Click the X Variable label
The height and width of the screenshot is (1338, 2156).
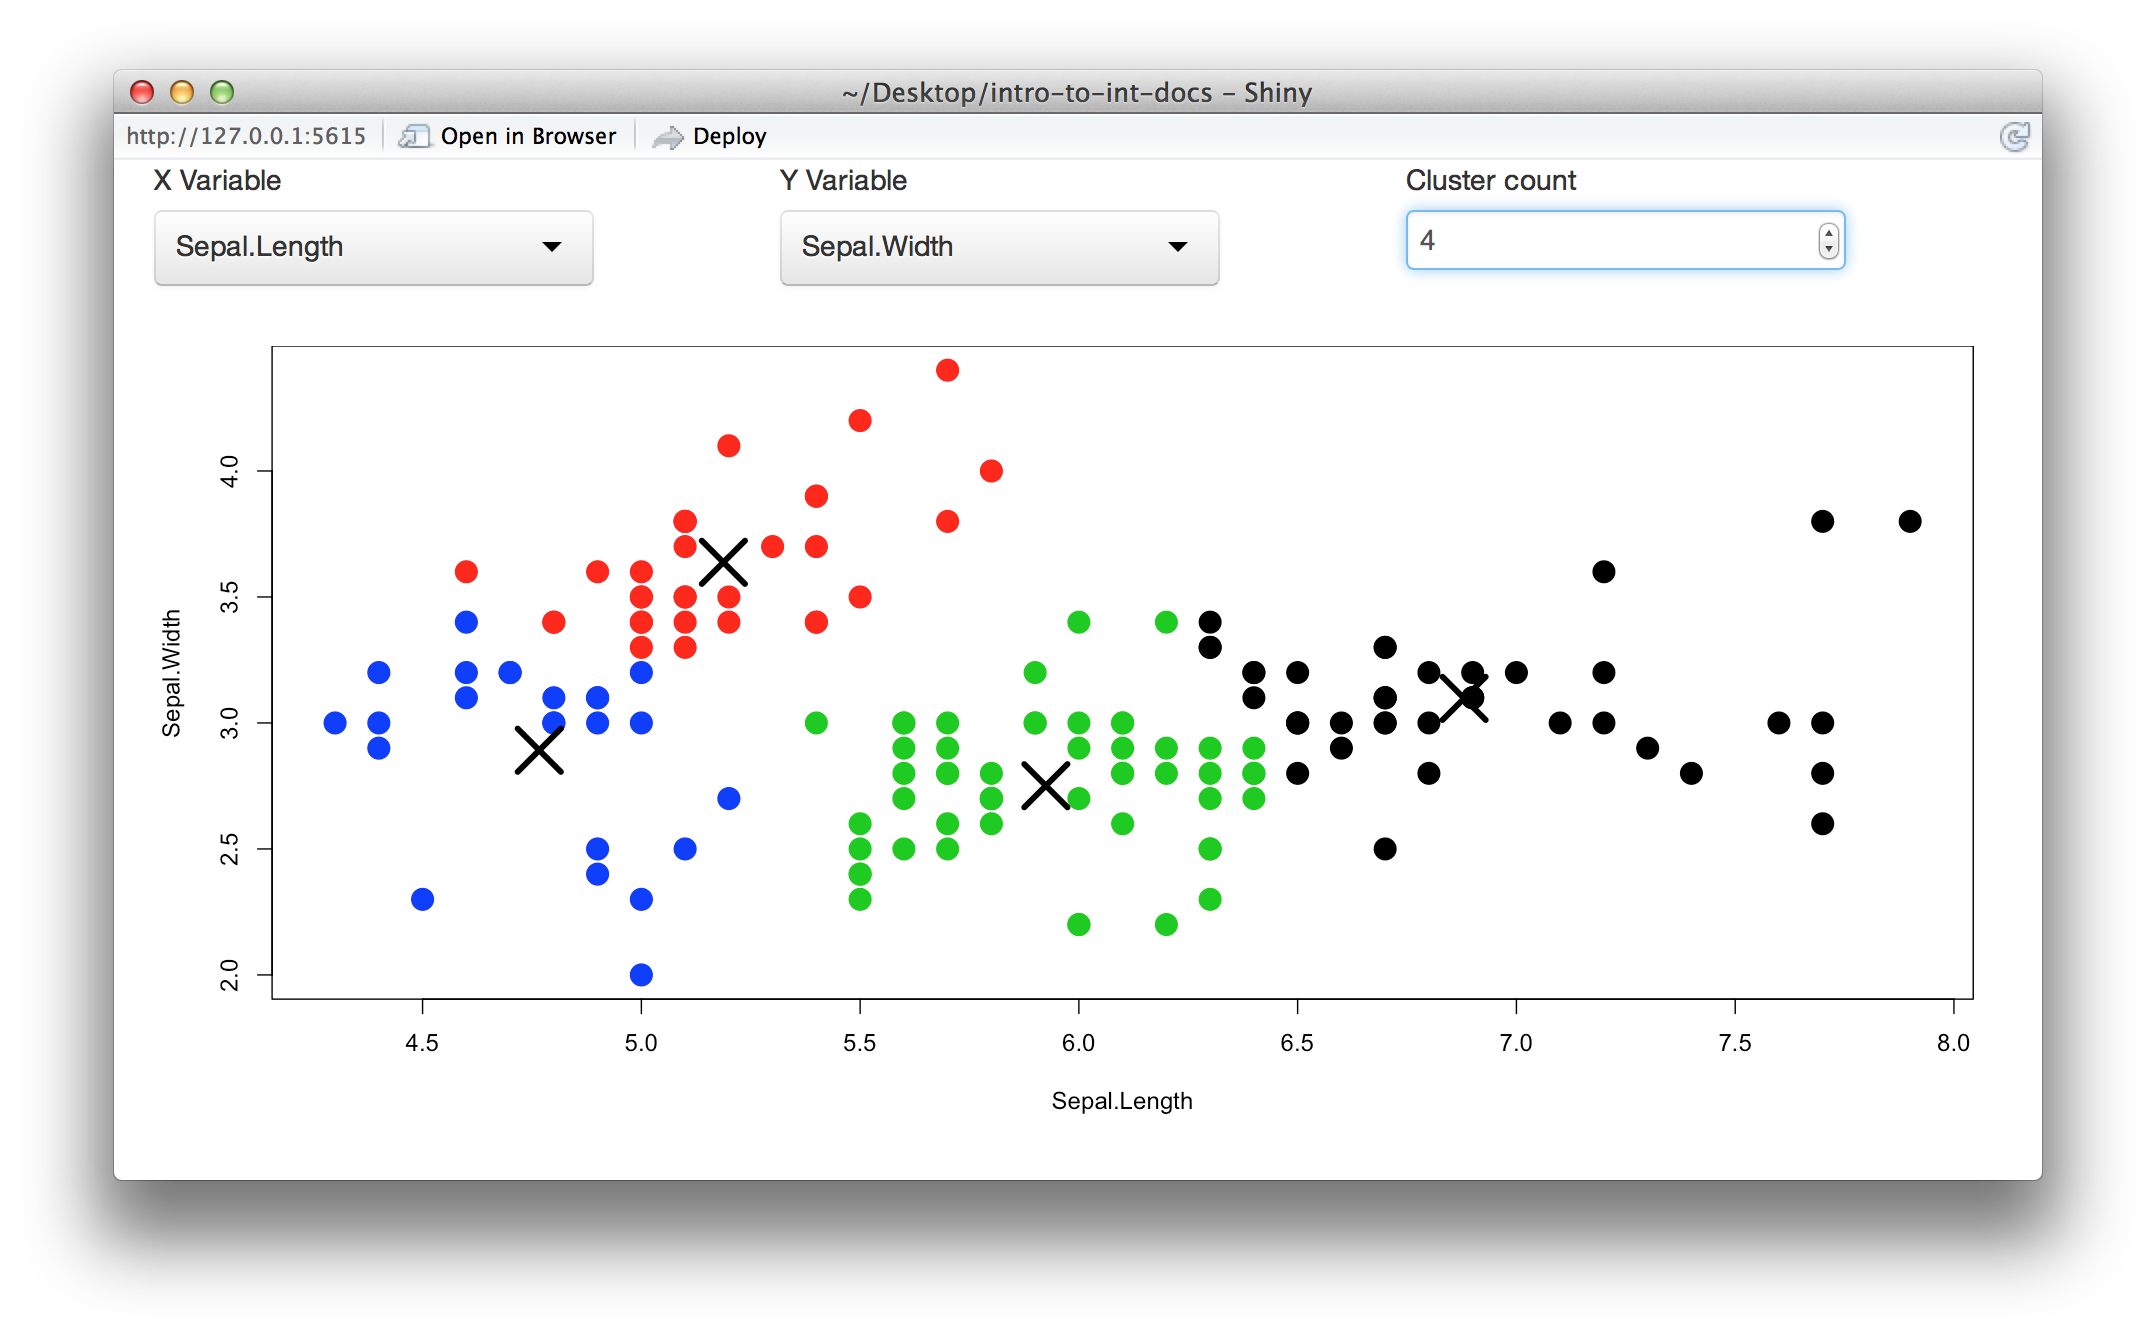tap(217, 180)
